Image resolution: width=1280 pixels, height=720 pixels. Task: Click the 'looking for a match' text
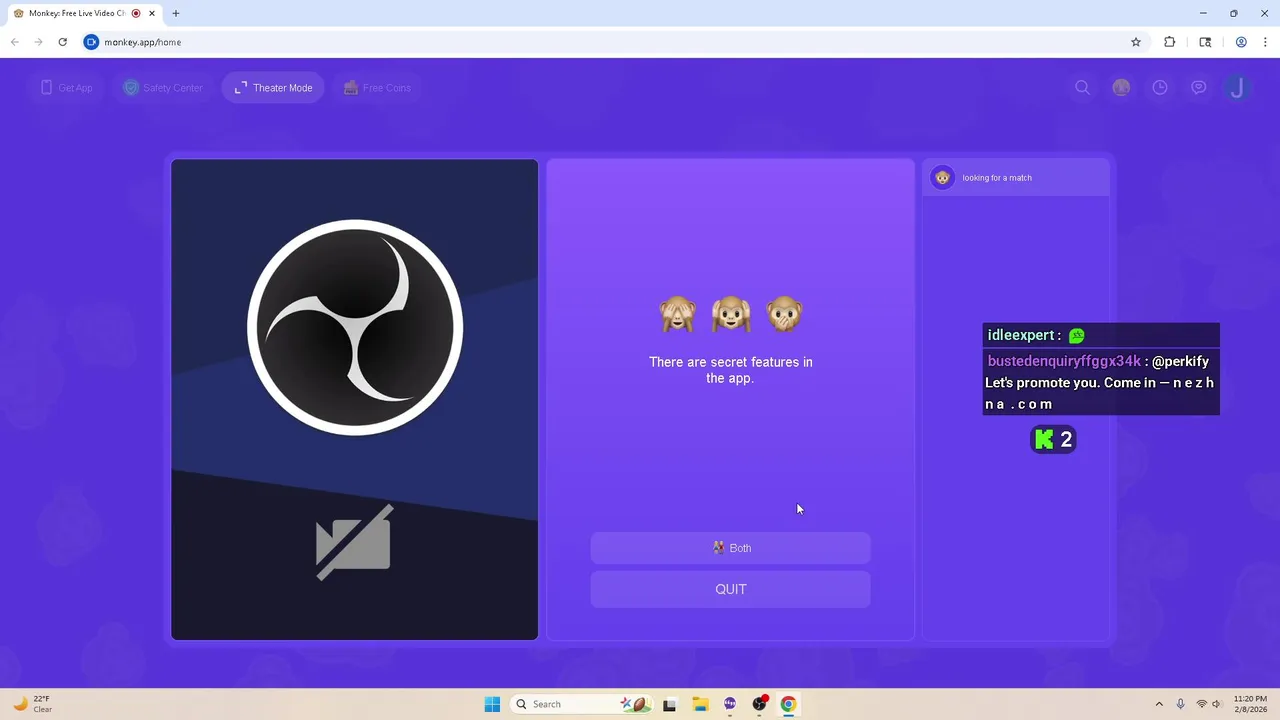(x=997, y=178)
